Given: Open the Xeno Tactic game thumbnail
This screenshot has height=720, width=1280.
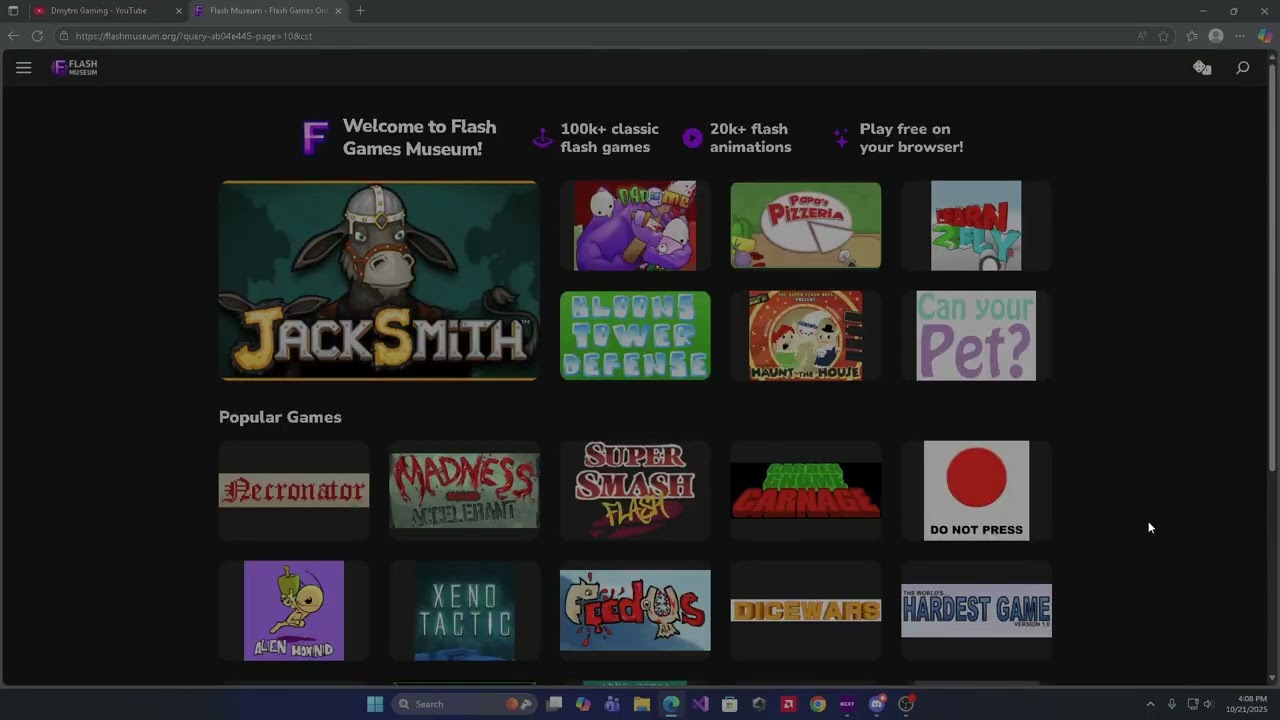Looking at the screenshot, I should coord(464,611).
